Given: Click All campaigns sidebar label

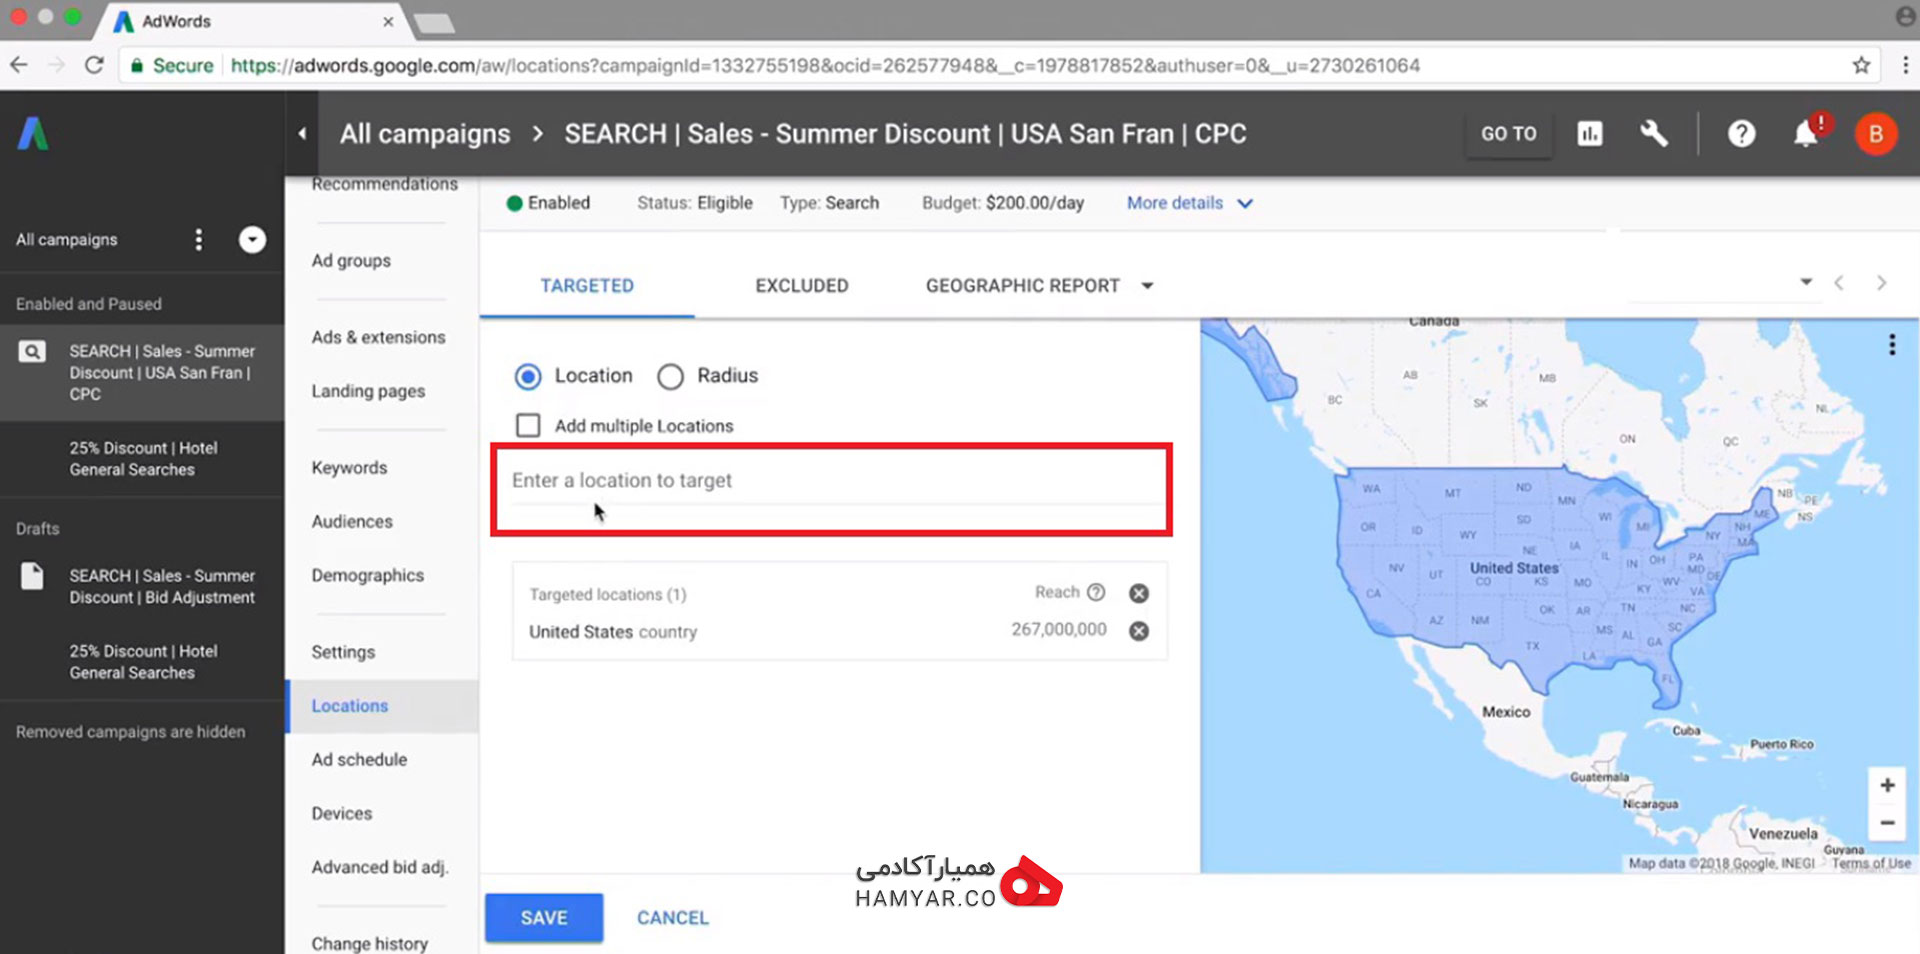Looking at the screenshot, I should tap(66, 240).
